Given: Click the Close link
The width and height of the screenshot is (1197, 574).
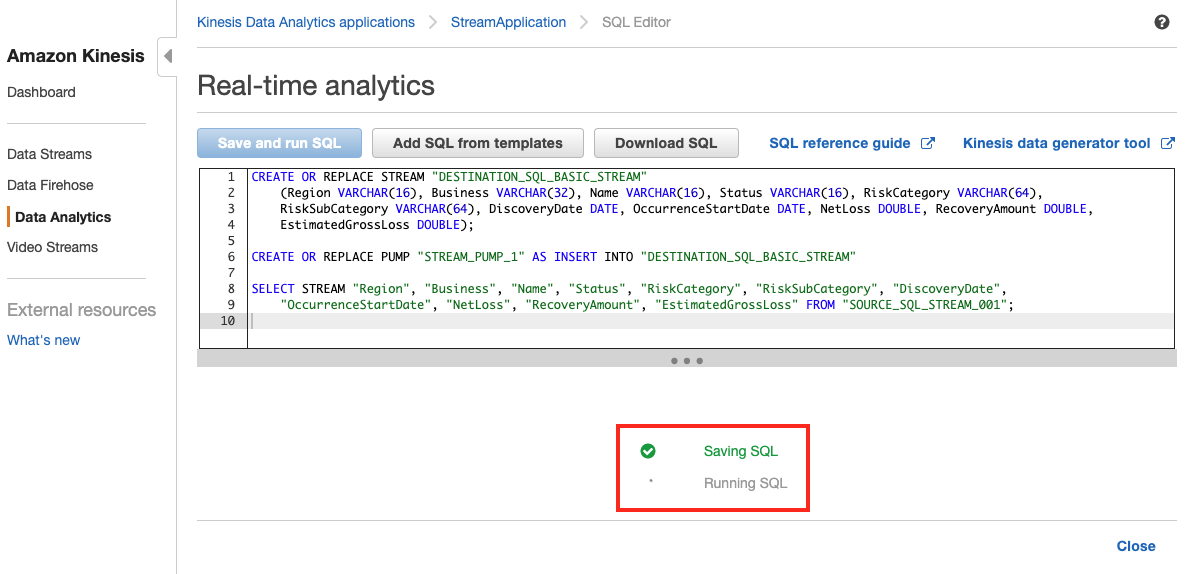Looking at the screenshot, I should [x=1136, y=546].
